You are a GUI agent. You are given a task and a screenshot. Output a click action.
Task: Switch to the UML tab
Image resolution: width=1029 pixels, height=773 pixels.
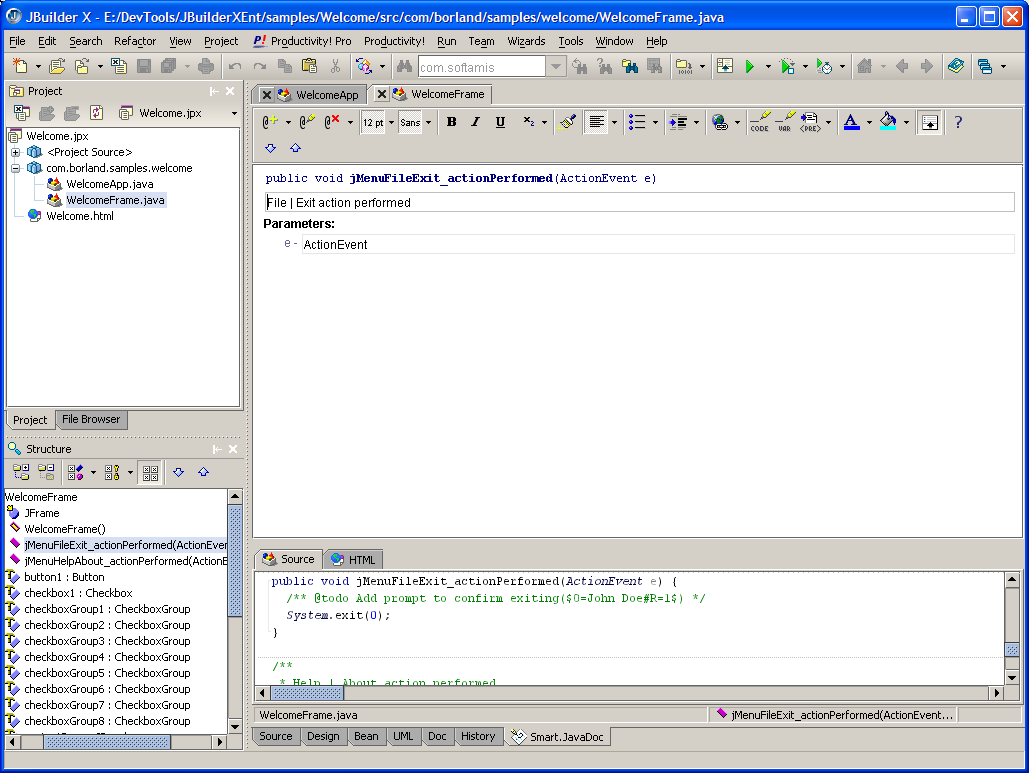(x=403, y=736)
